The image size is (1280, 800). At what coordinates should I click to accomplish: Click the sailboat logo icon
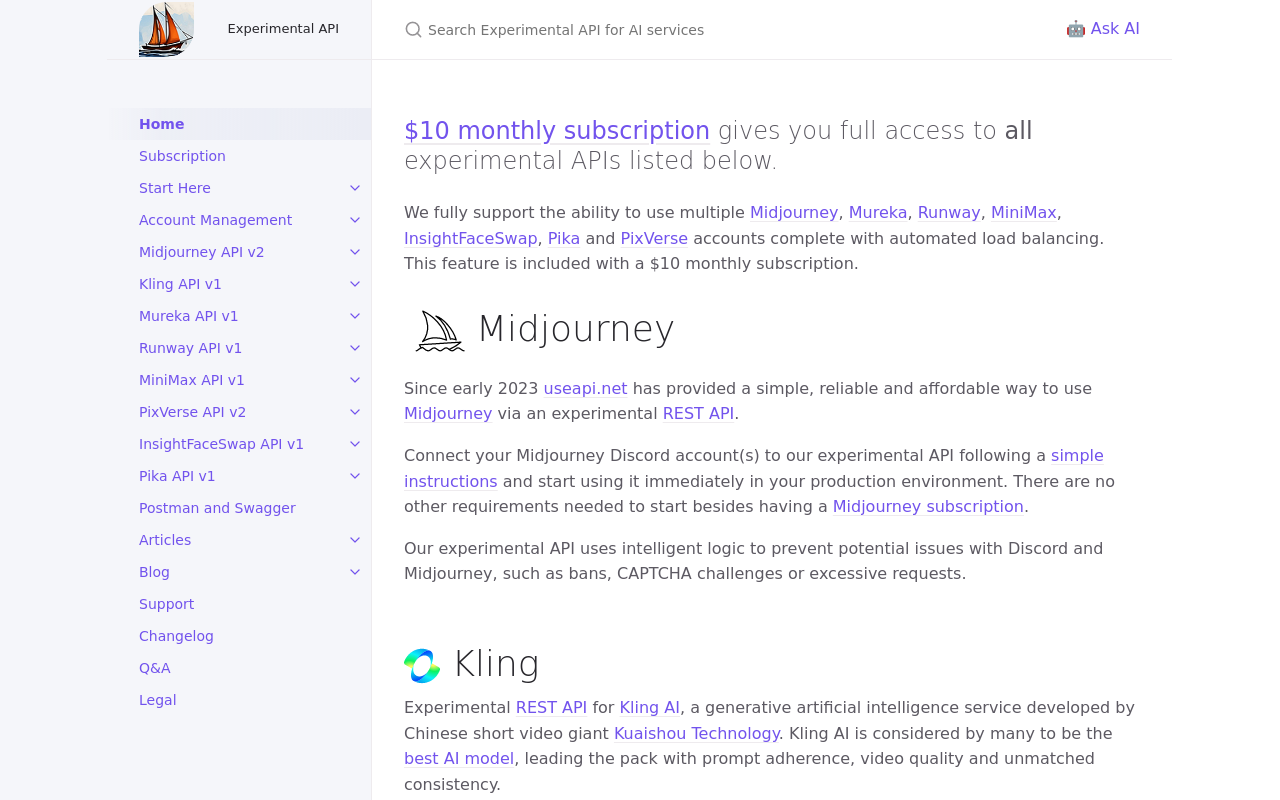point(166,29)
